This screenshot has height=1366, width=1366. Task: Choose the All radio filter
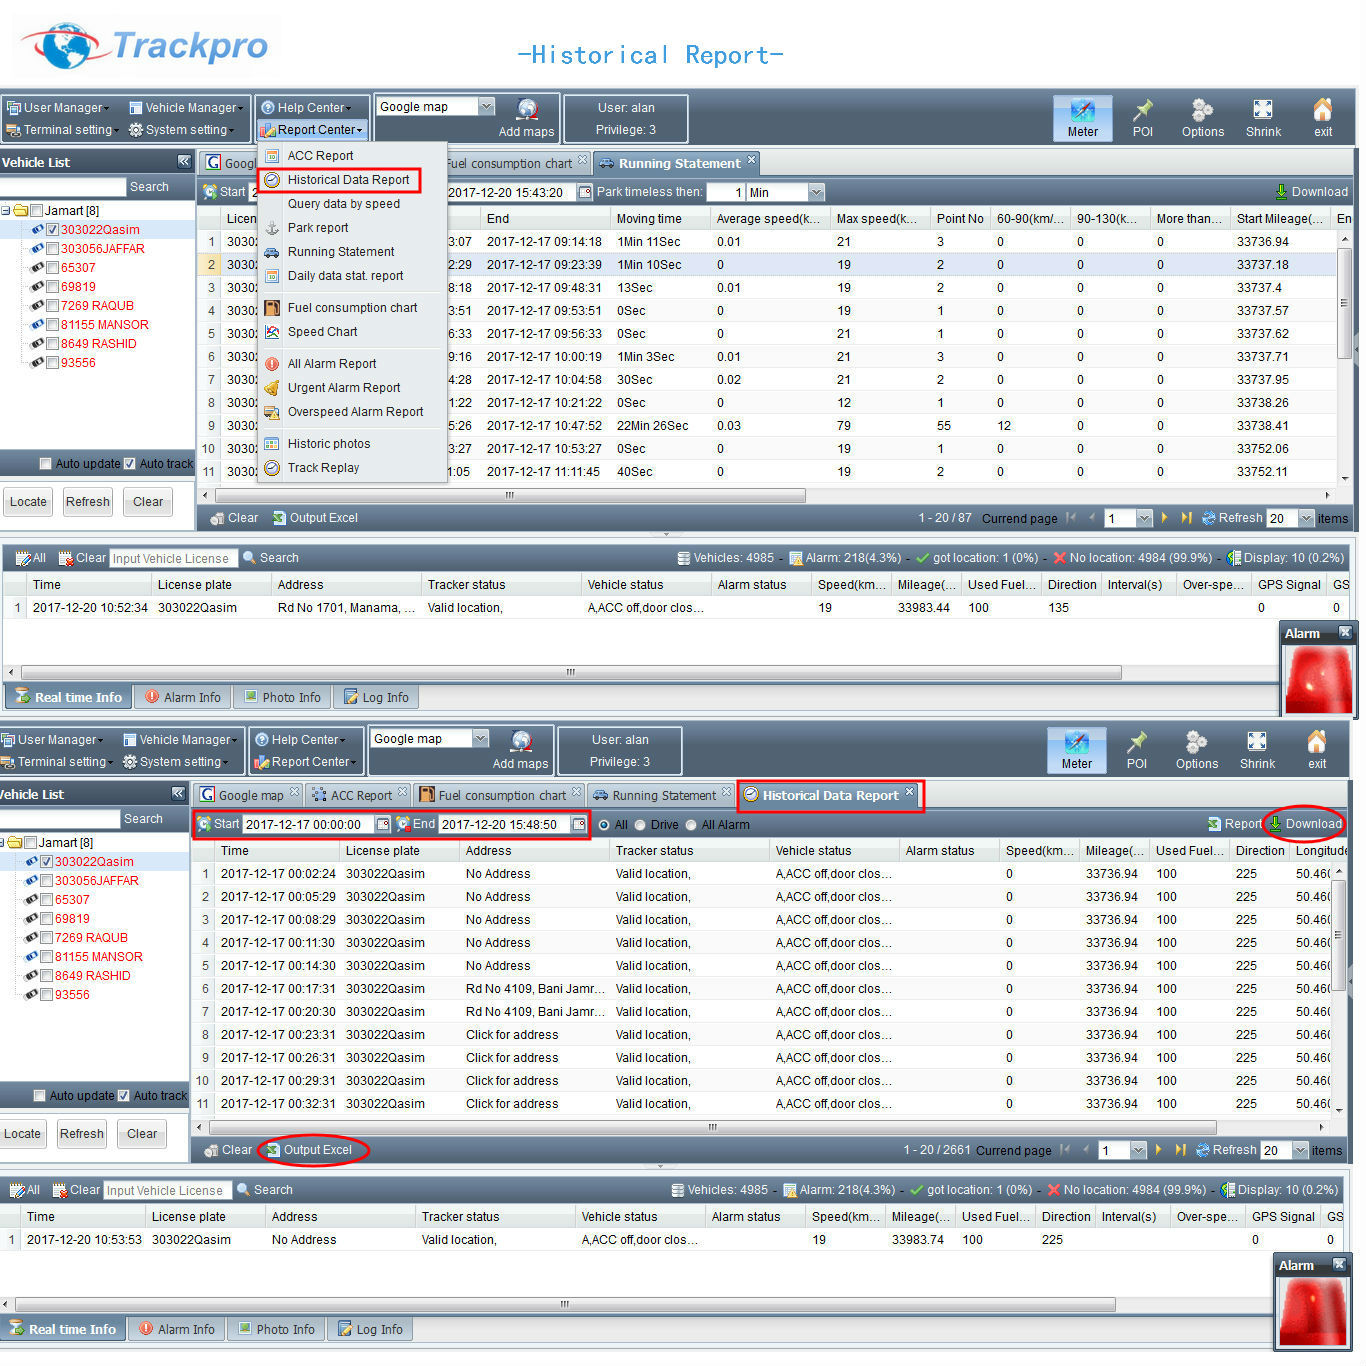[603, 825]
